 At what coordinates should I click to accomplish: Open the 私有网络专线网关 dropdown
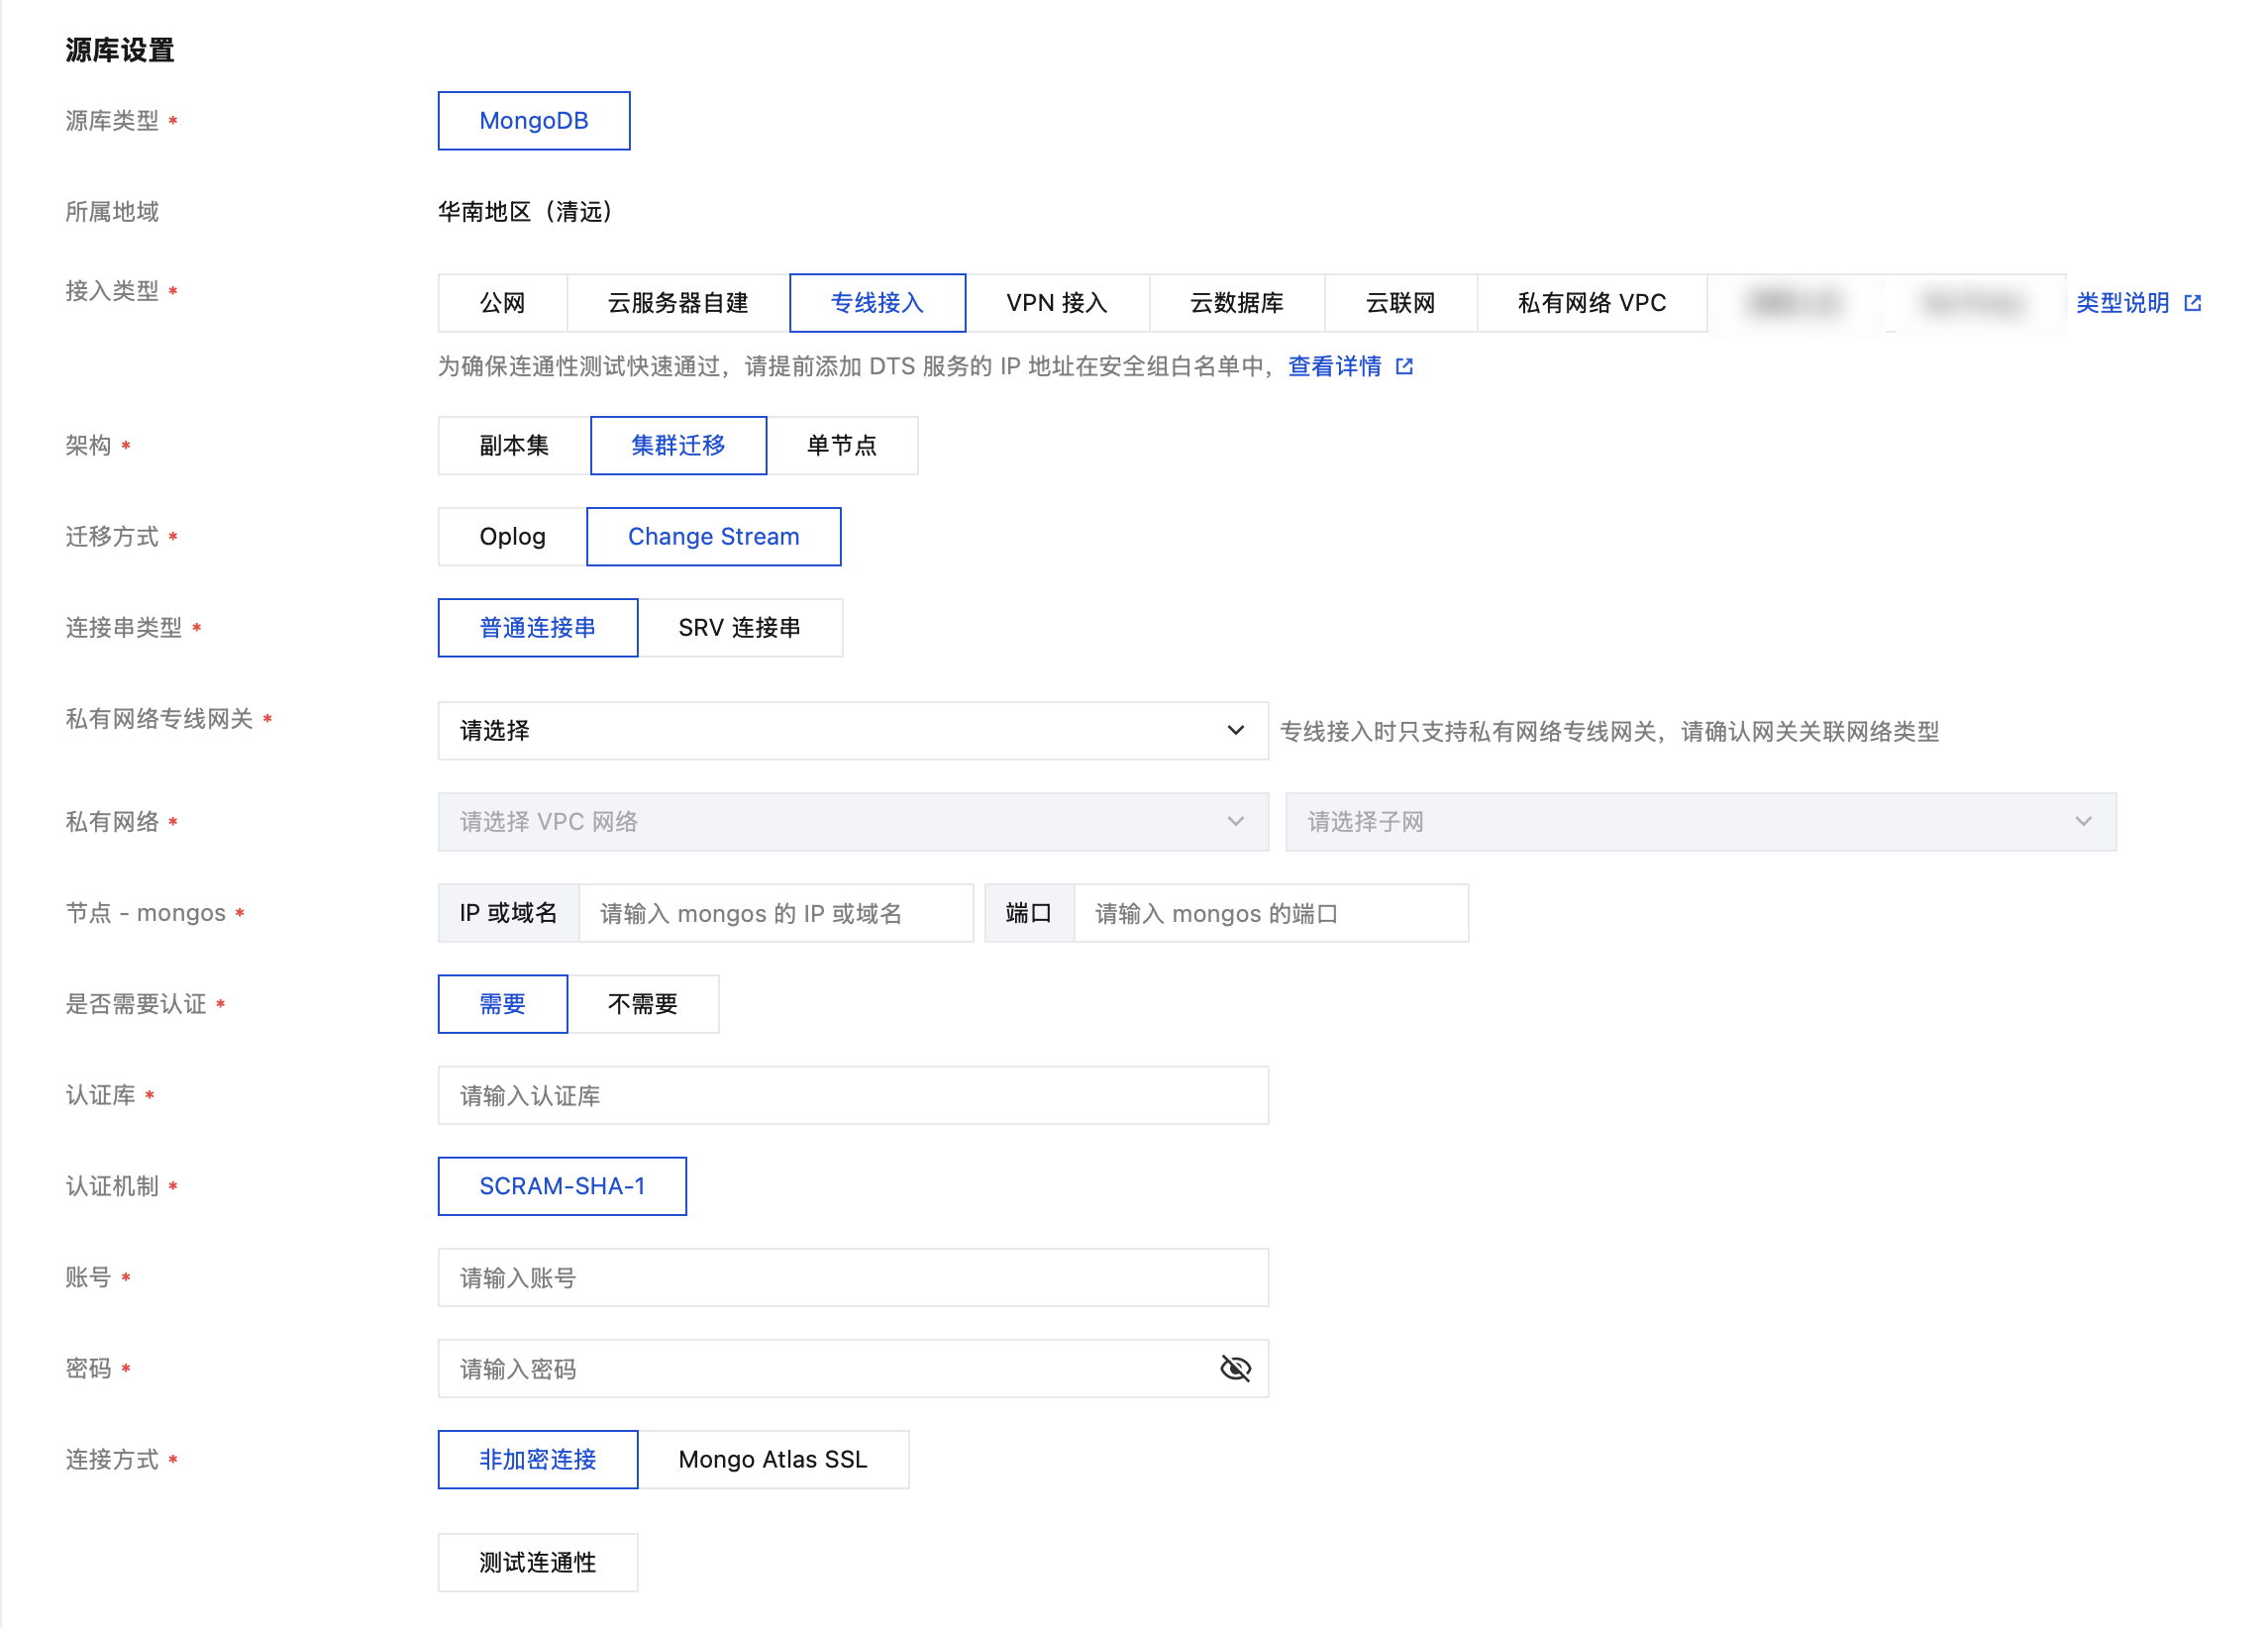(852, 731)
